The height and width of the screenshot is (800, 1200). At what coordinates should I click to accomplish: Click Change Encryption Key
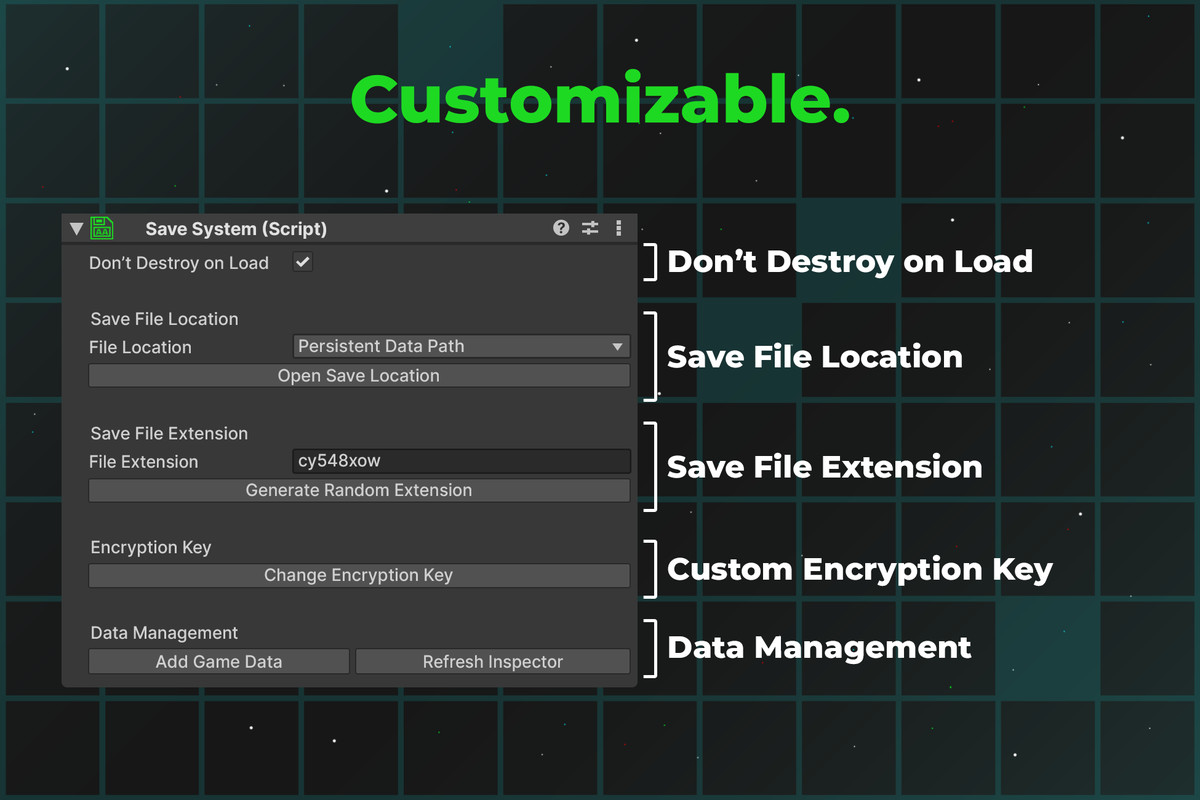tap(358, 575)
